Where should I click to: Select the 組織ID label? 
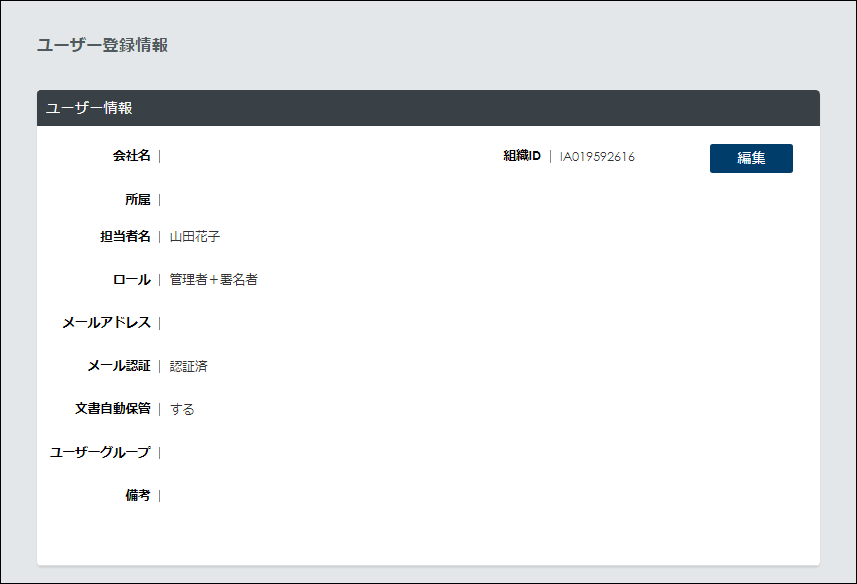(x=521, y=157)
